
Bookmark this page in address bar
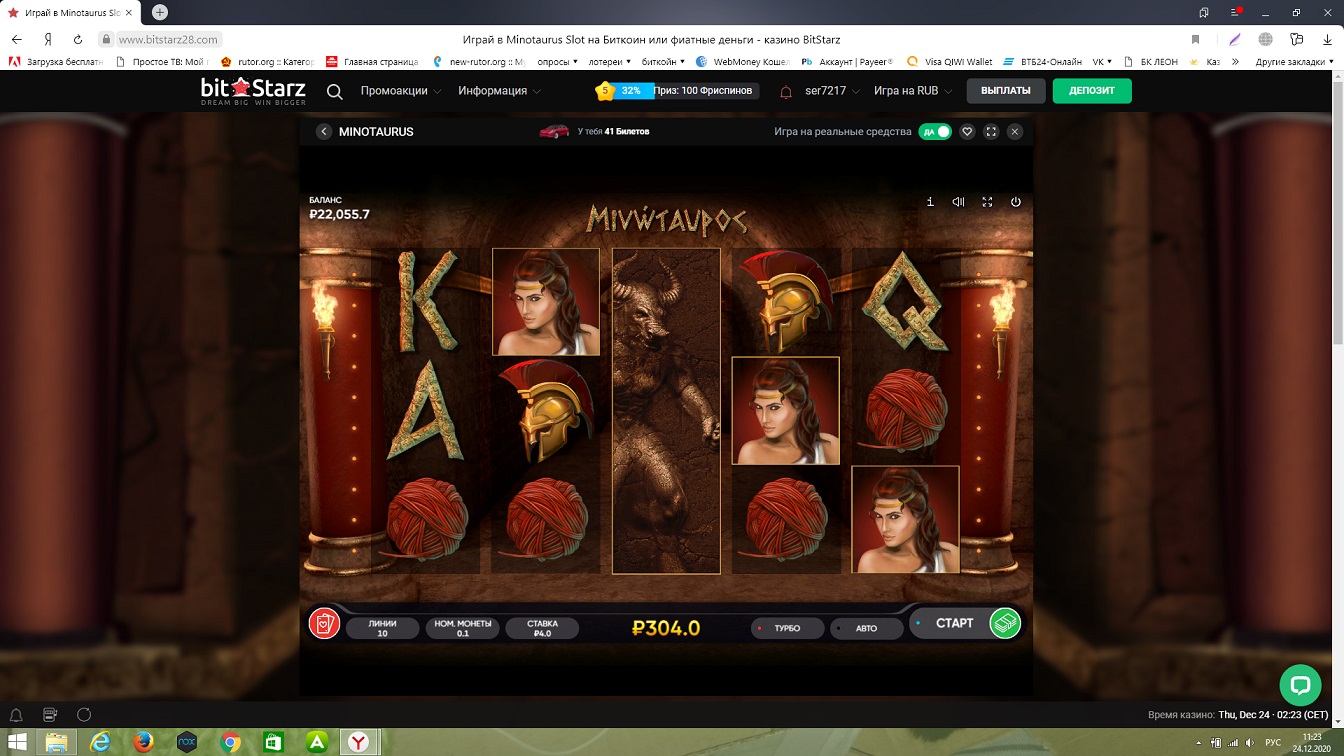point(1195,40)
